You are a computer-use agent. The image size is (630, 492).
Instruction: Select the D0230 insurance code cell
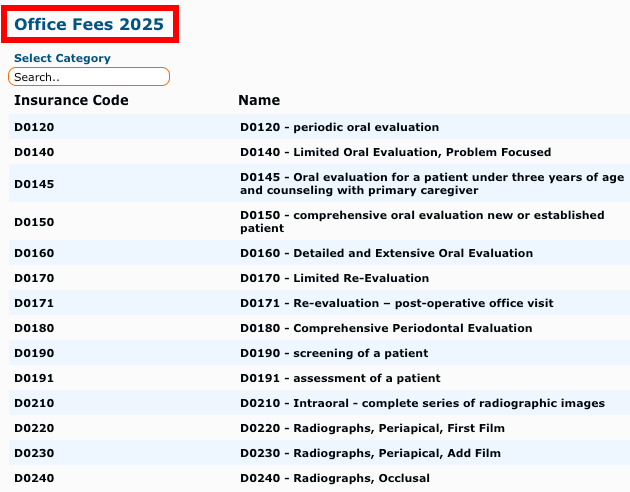[x=34, y=453]
